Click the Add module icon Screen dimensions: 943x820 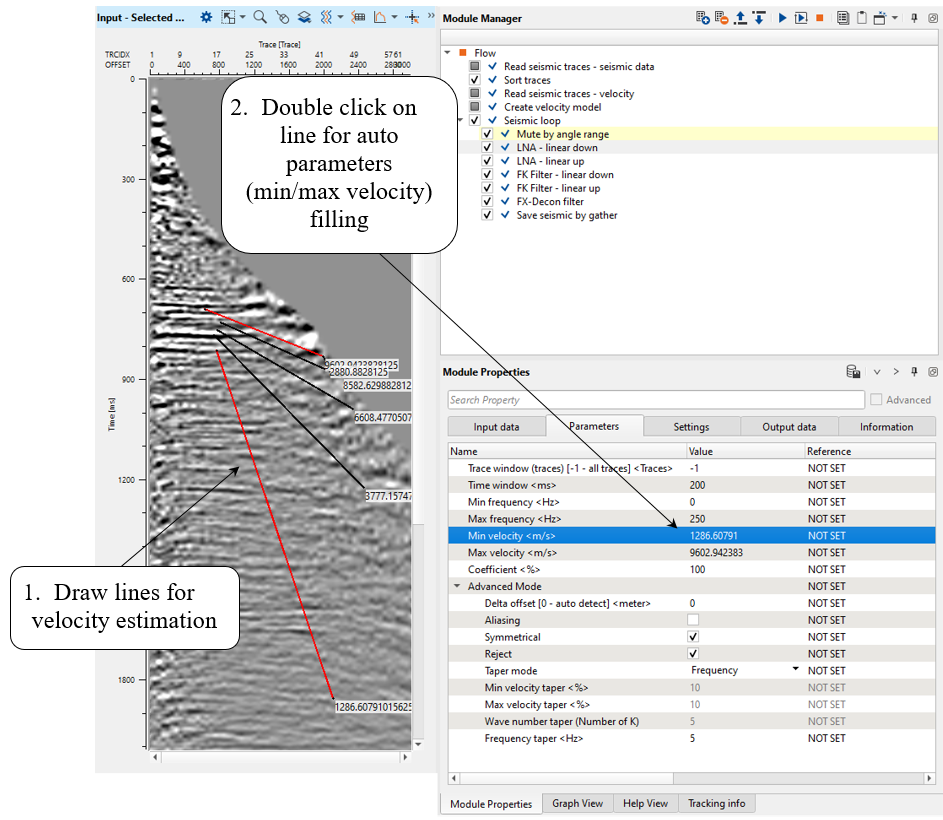[704, 18]
